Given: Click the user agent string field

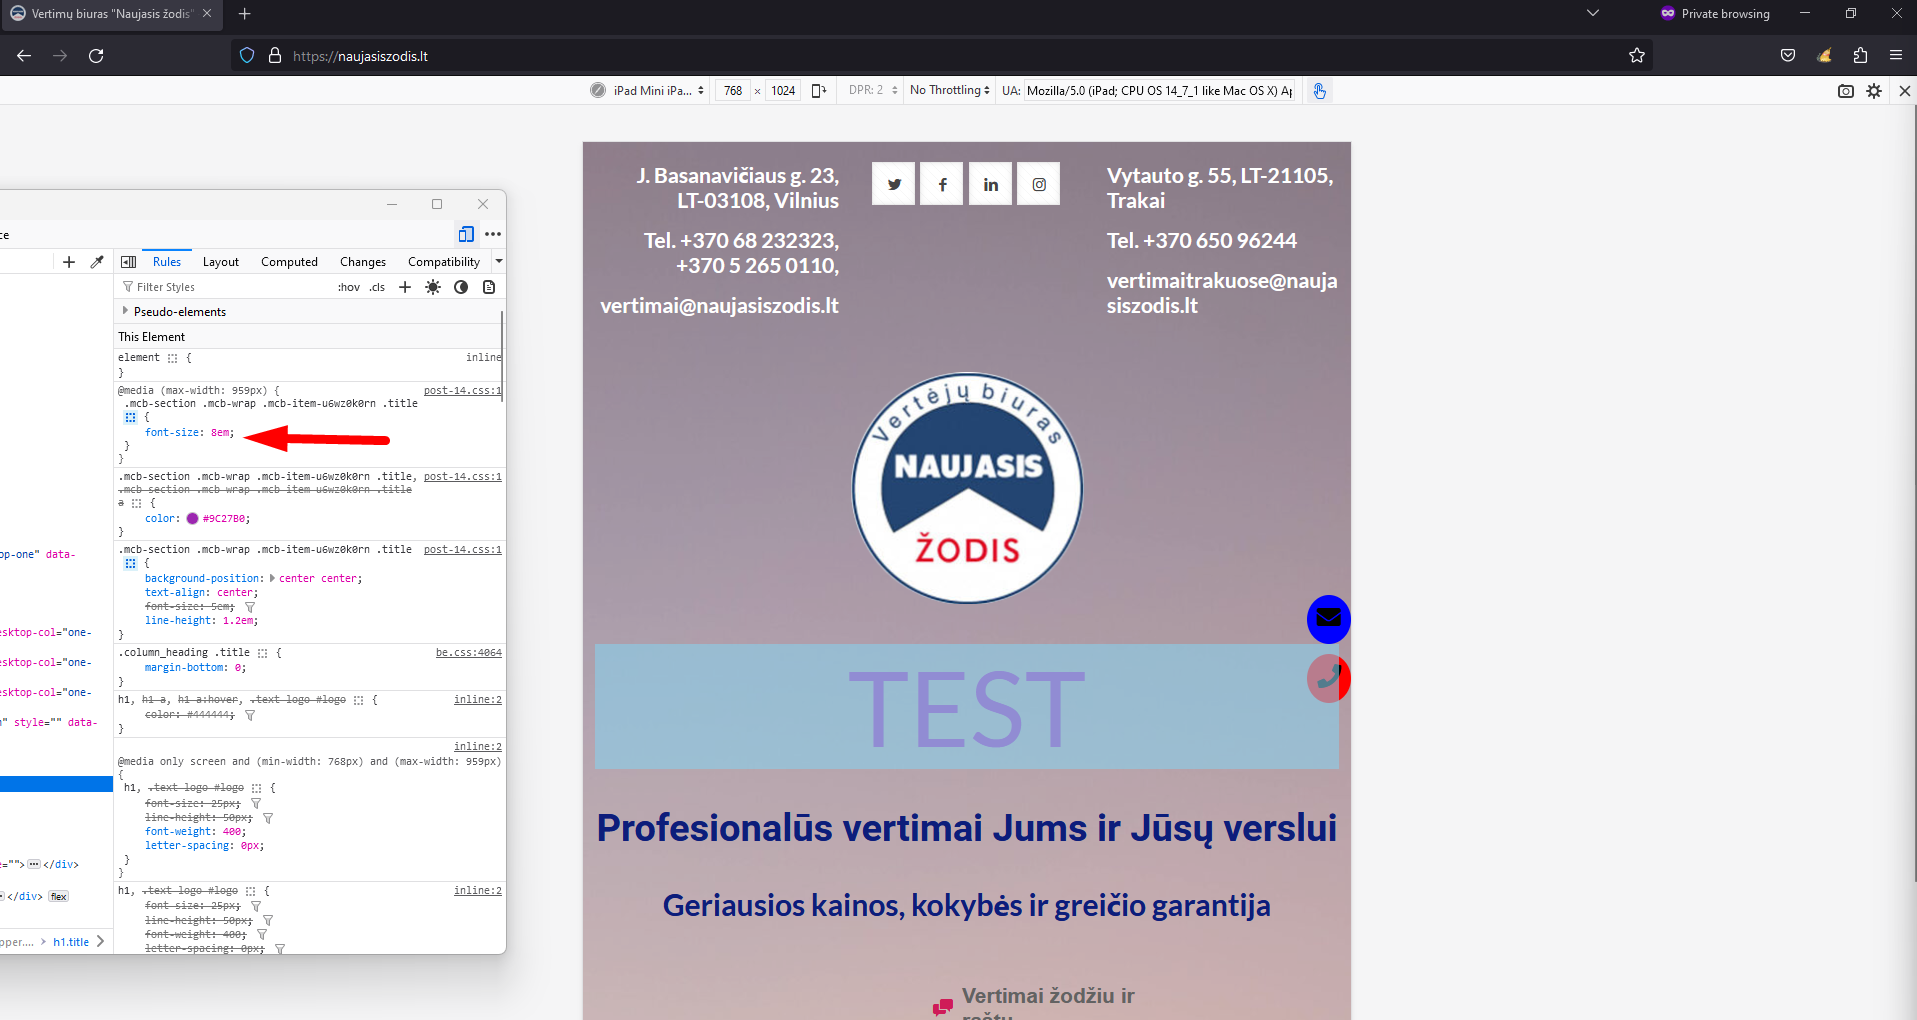Looking at the screenshot, I should coord(1160,91).
